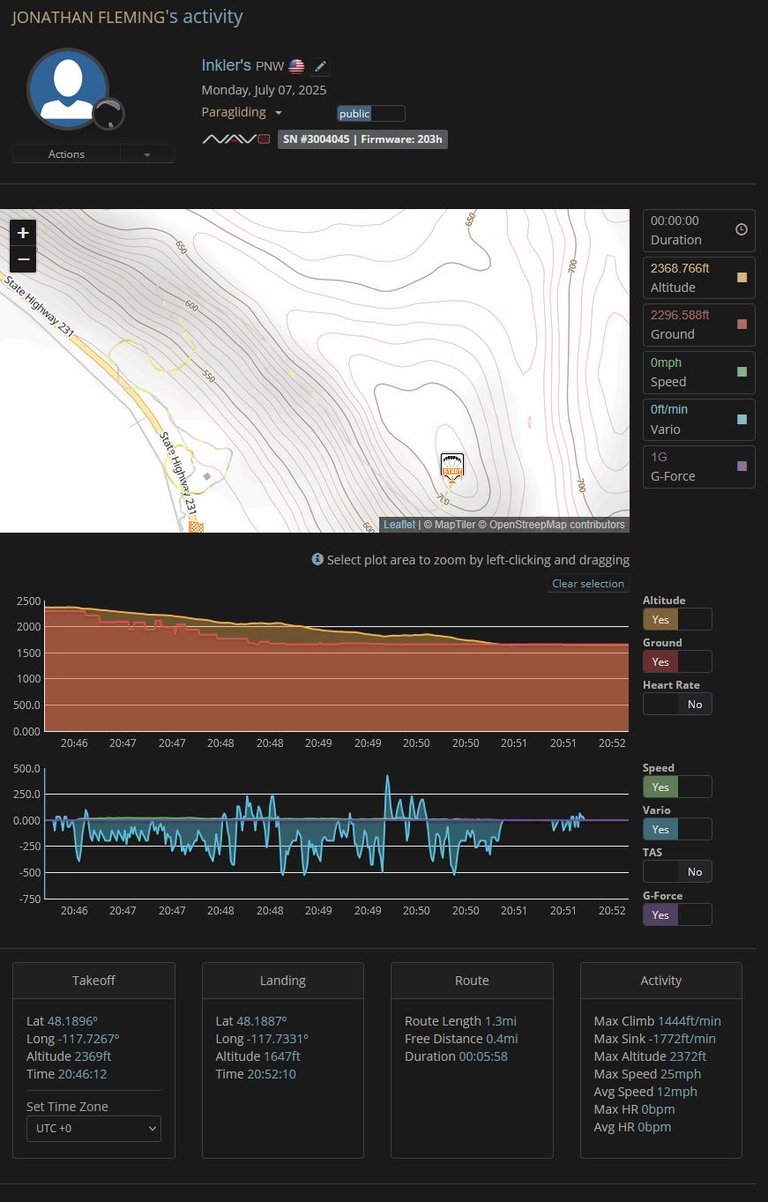Click Free Distance 0.4mi value
This screenshot has height=1202, width=768.
click(x=502, y=1039)
